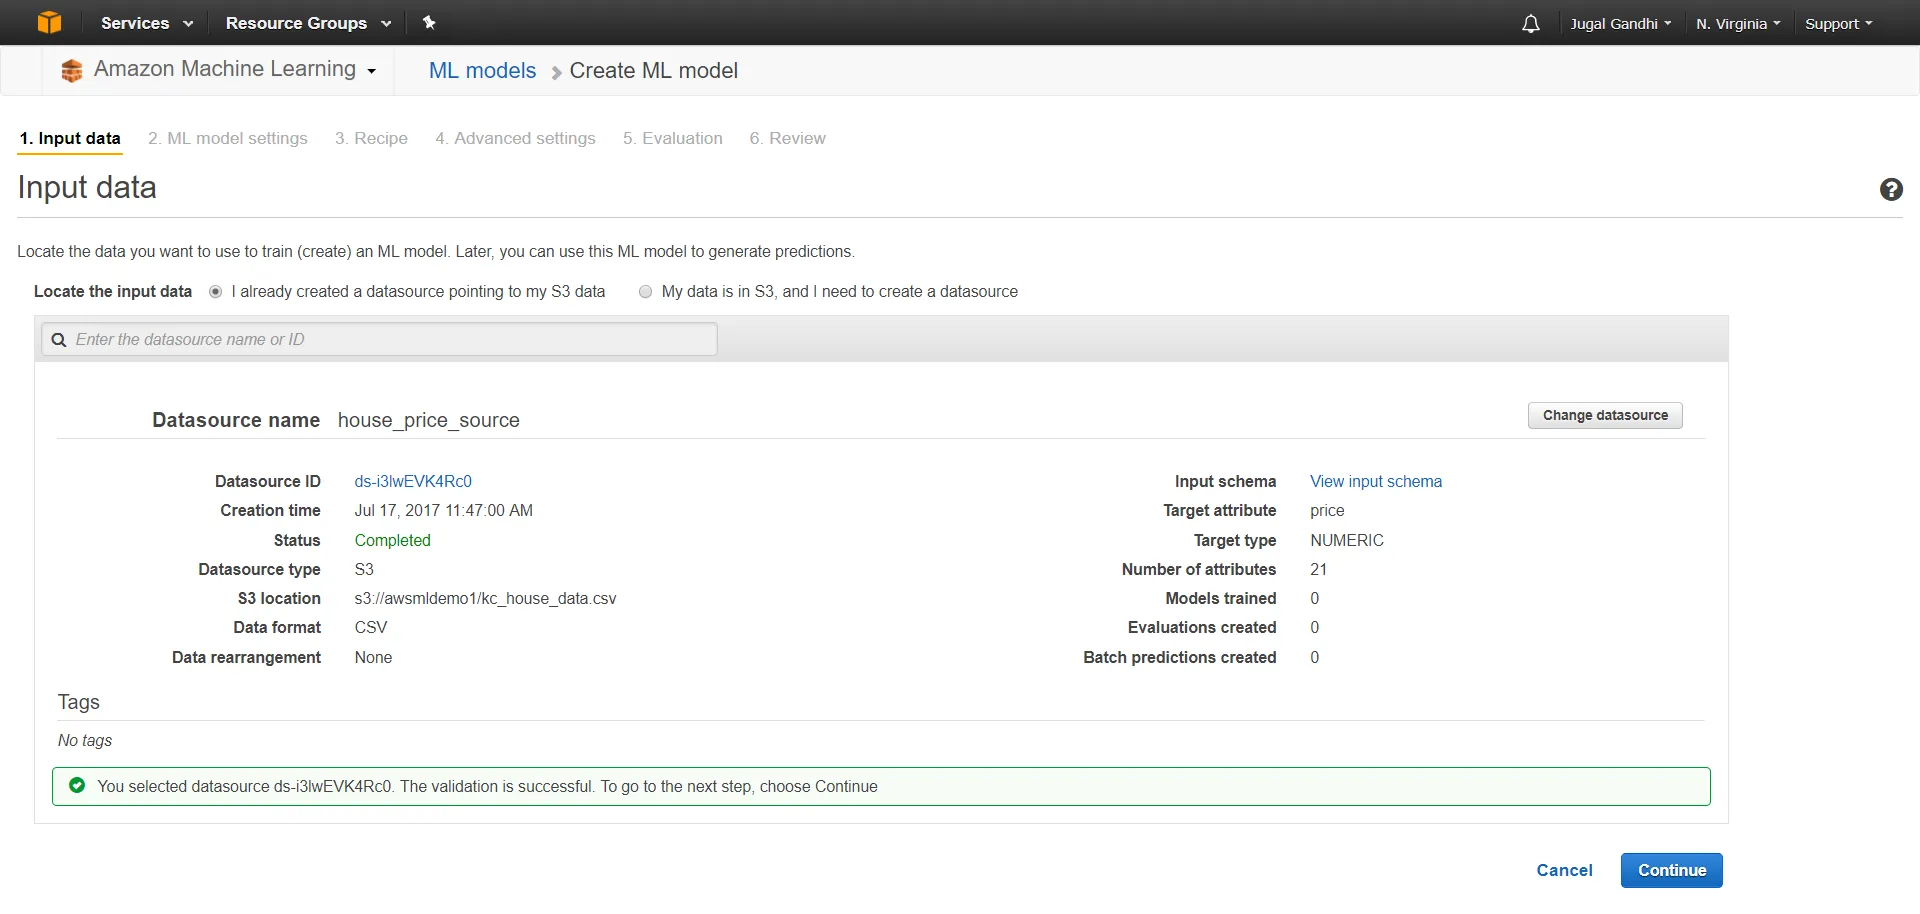Click the 'Completed' status value
The image size is (1920, 914).
392,540
